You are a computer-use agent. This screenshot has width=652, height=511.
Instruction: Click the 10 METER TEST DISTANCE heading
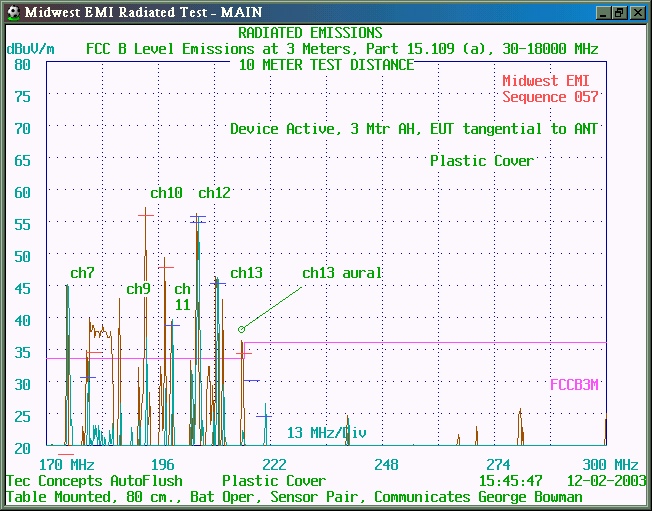tap(326, 64)
